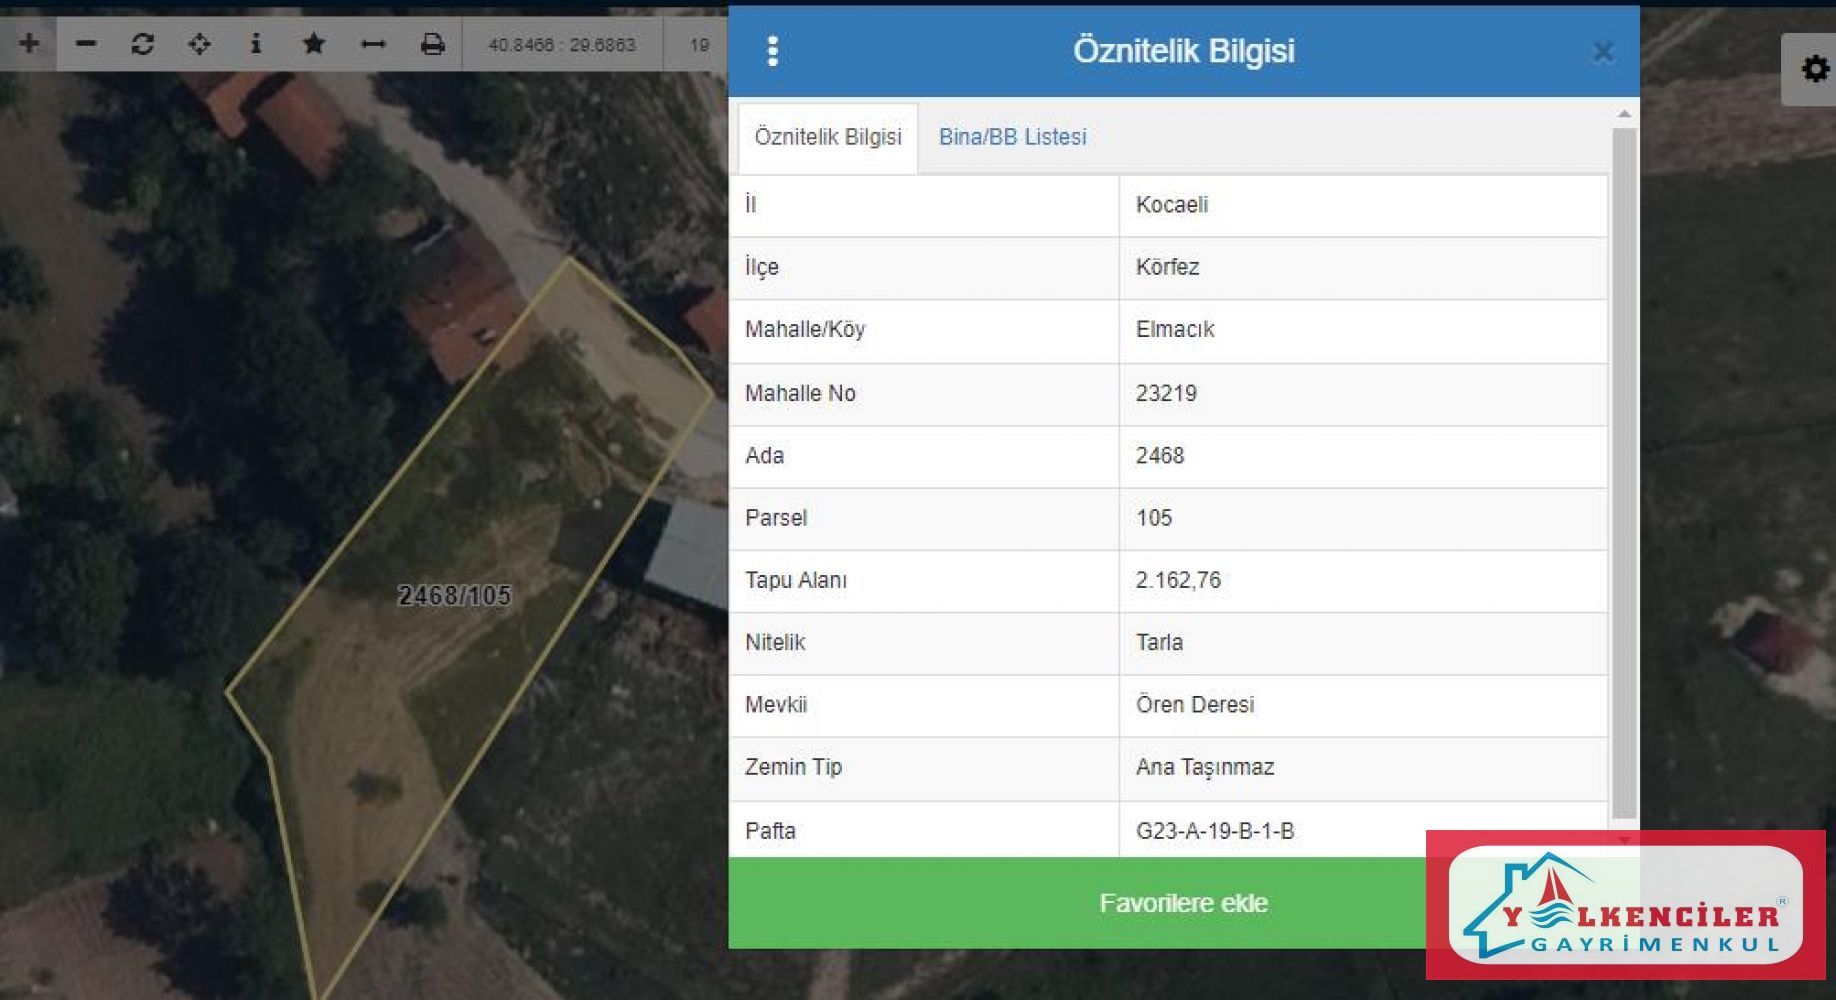Click the zoom out minus icon

(x=86, y=44)
